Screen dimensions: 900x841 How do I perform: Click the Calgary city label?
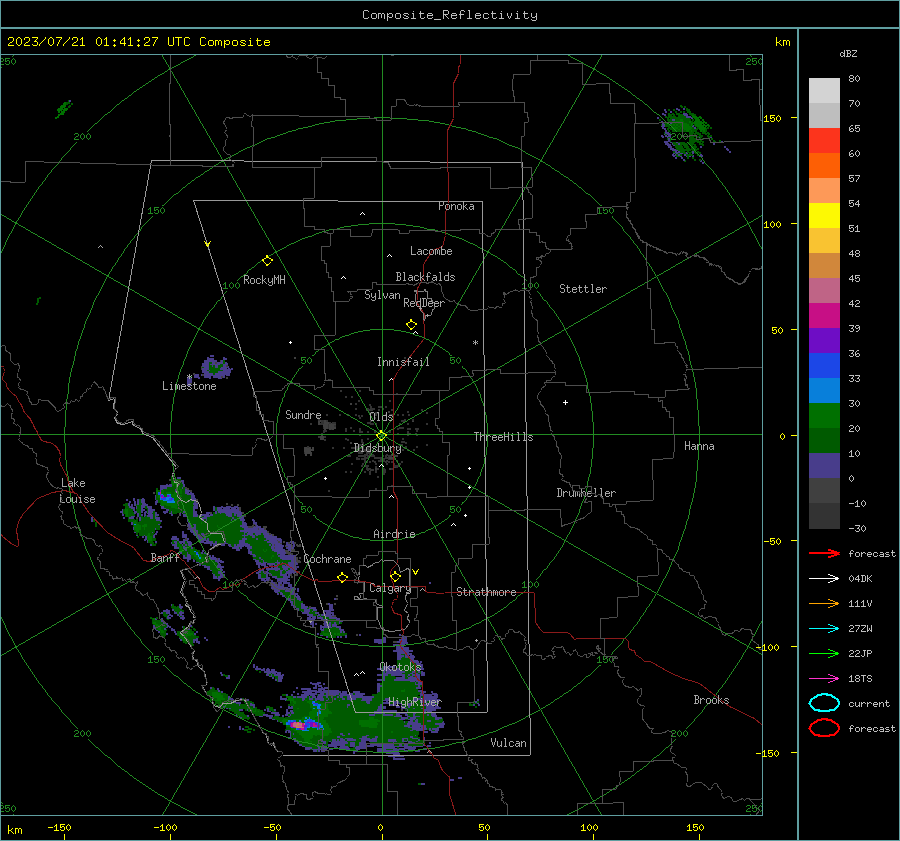click(x=390, y=588)
